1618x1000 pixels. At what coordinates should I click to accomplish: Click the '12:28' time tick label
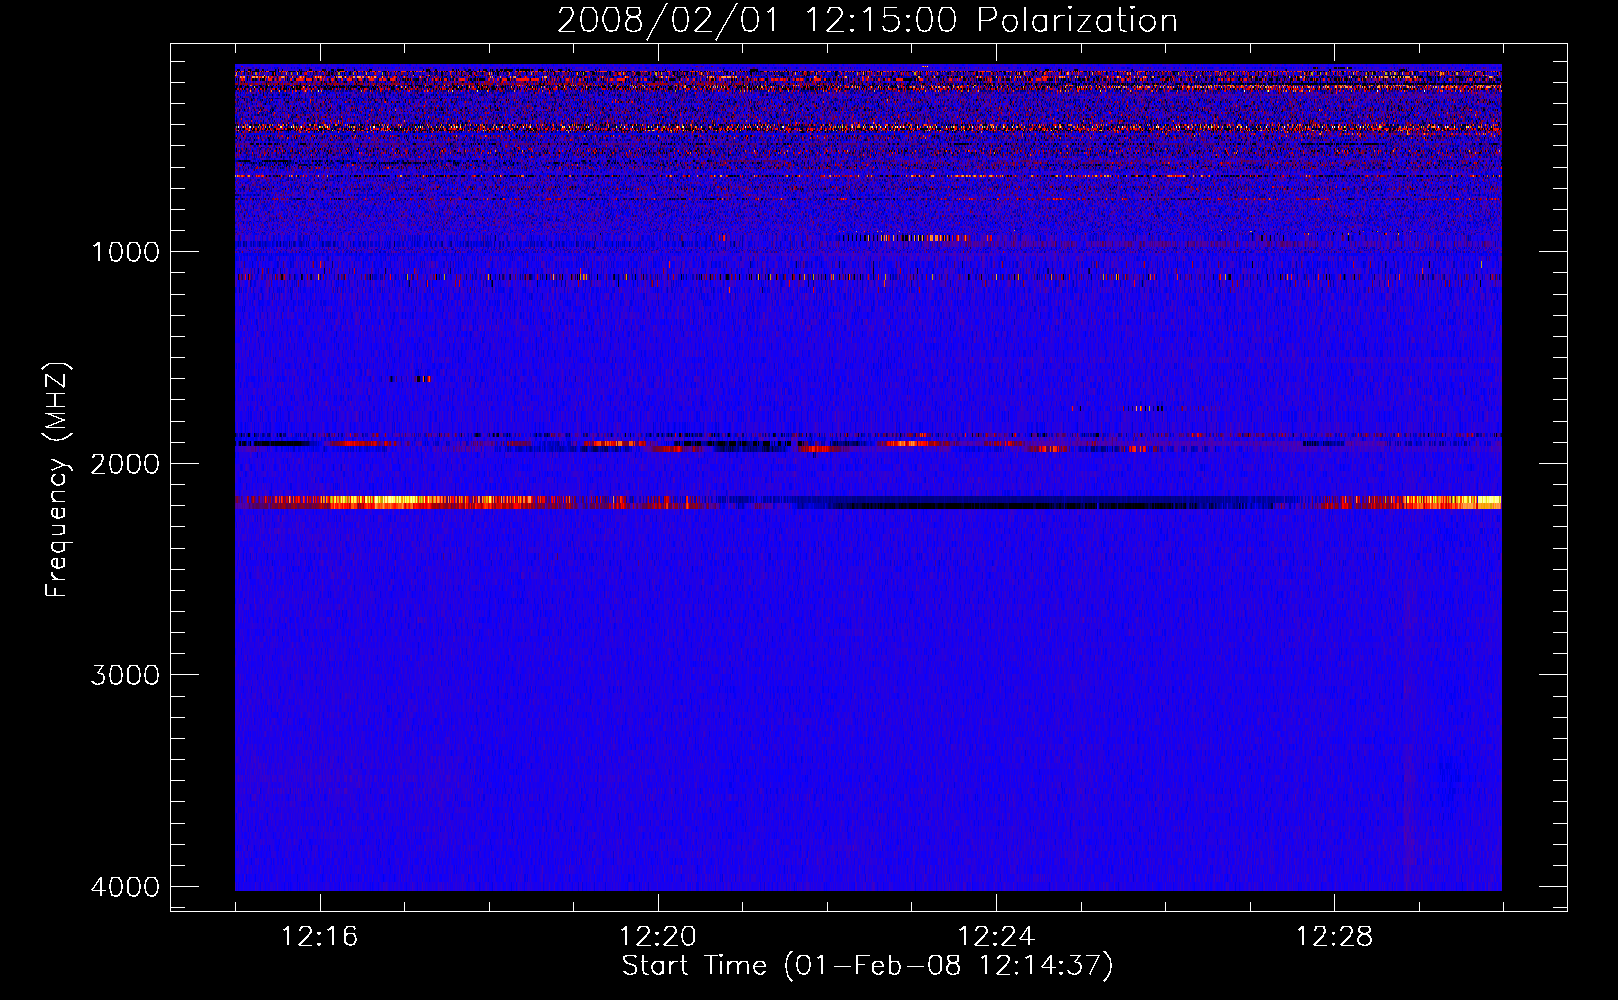[1334, 937]
